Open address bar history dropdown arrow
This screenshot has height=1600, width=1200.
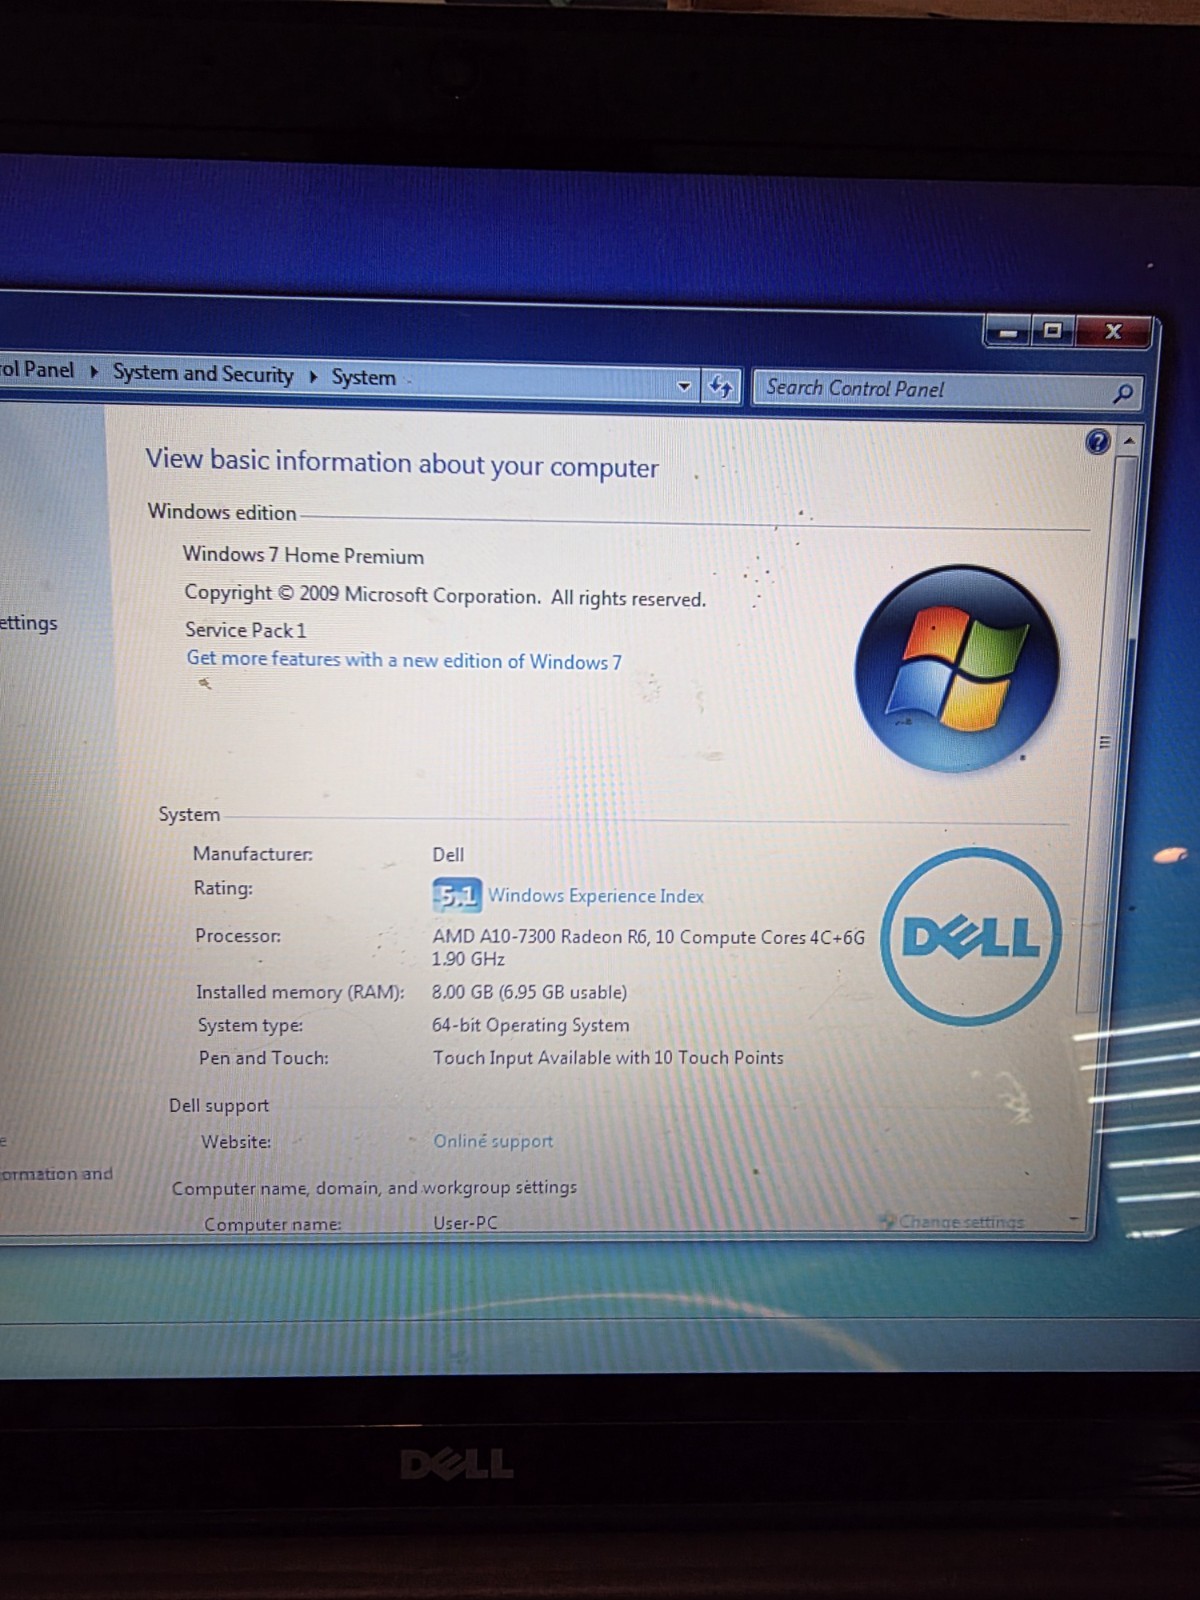(x=684, y=385)
